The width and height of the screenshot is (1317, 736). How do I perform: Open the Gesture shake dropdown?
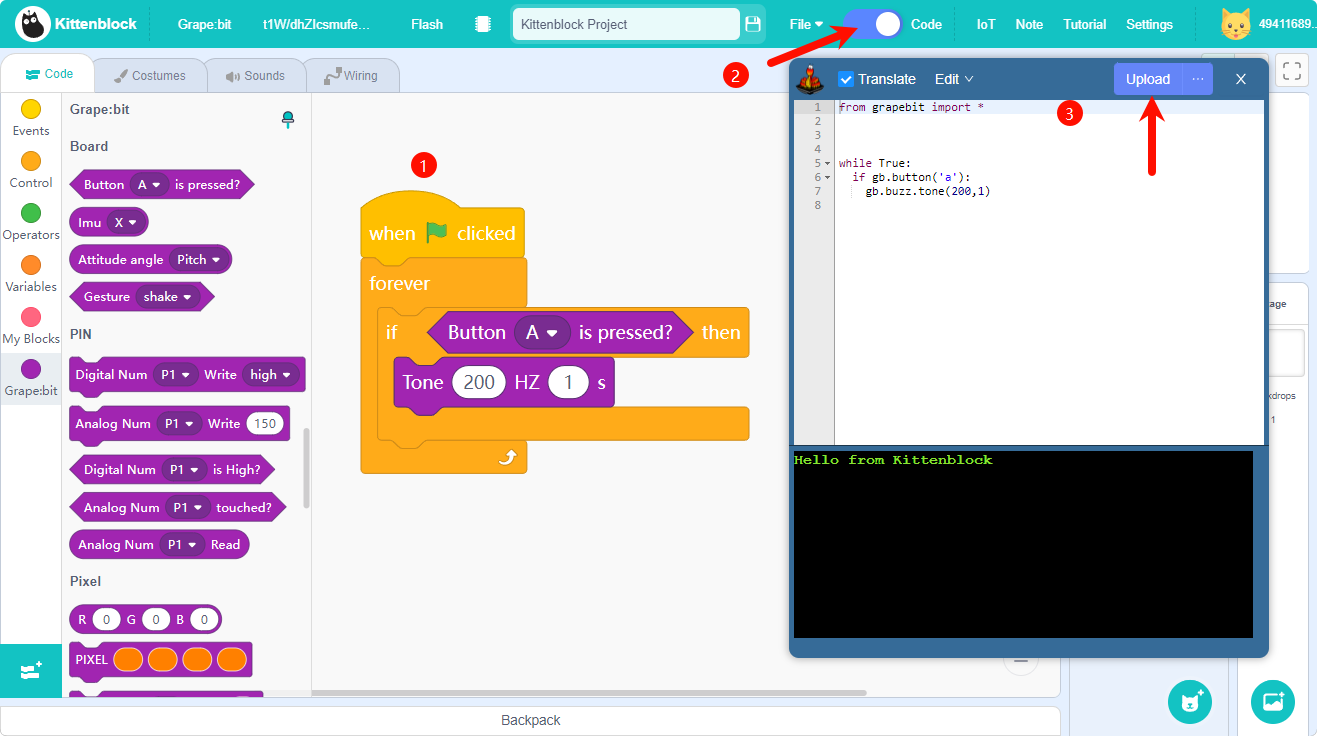point(167,297)
